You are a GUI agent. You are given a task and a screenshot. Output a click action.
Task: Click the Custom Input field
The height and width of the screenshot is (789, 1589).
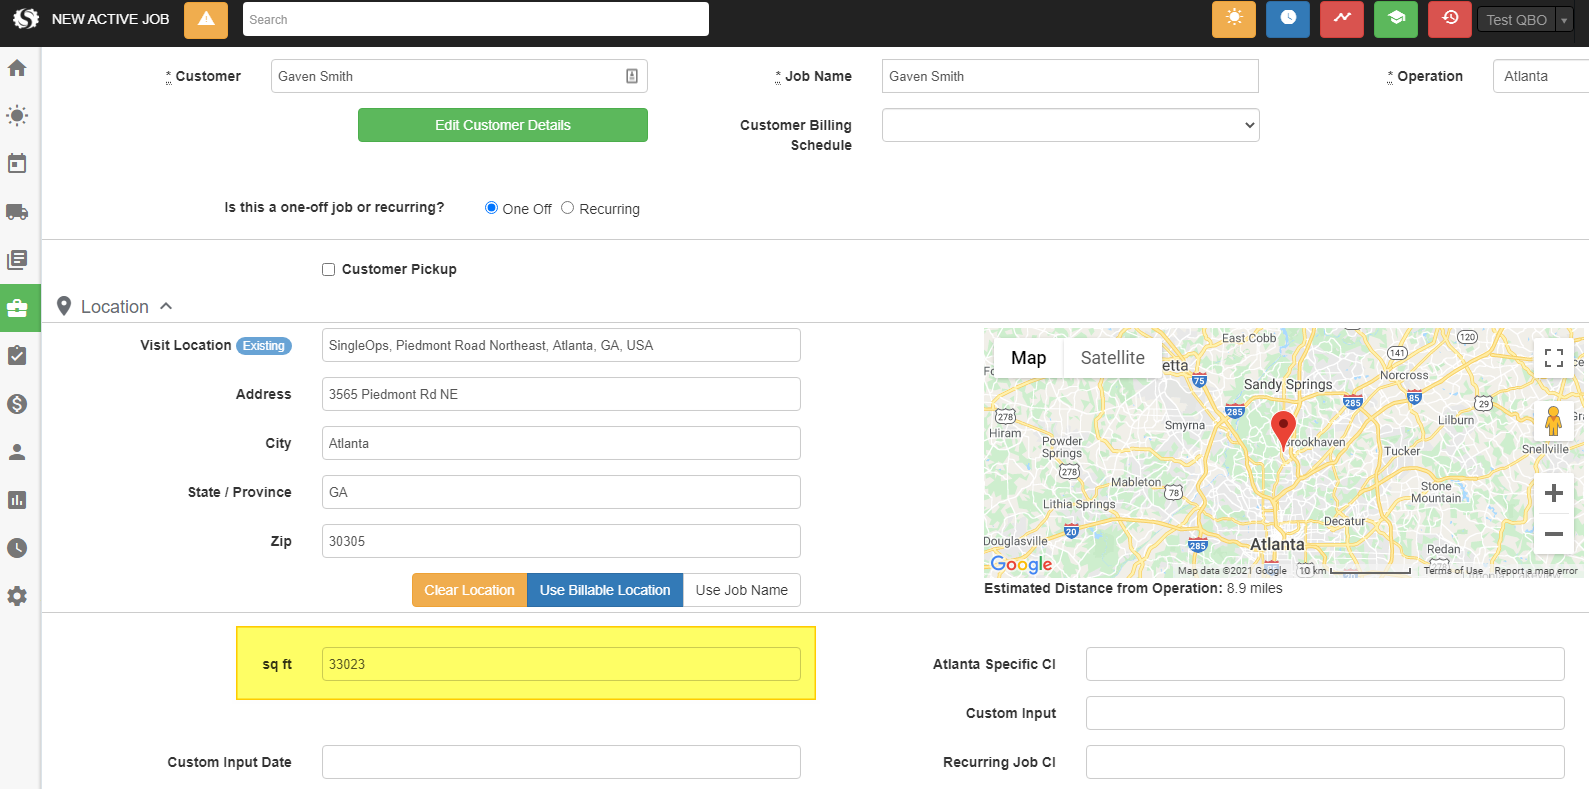pos(1325,713)
